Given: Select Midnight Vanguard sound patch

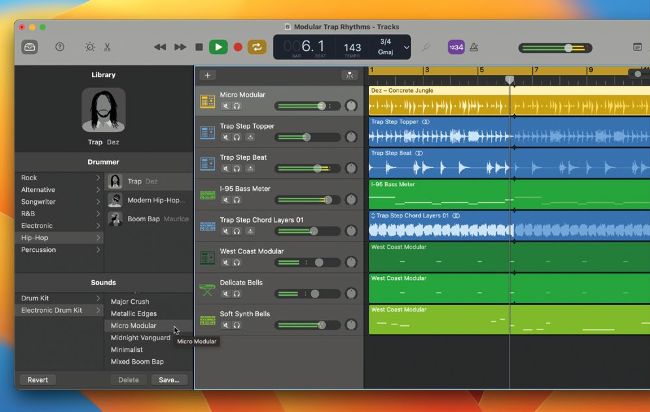Looking at the screenshot, I should coord(148,338).
